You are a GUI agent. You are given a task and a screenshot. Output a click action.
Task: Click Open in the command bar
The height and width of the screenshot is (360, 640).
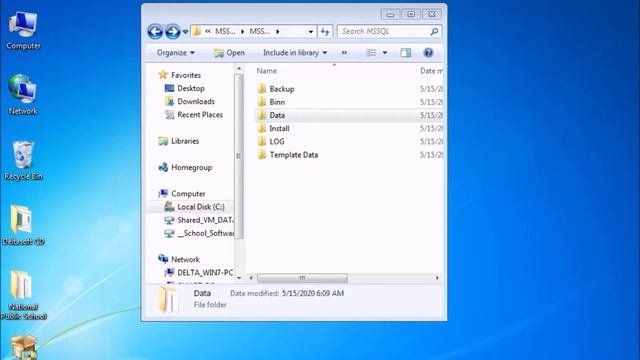(229, 53)
